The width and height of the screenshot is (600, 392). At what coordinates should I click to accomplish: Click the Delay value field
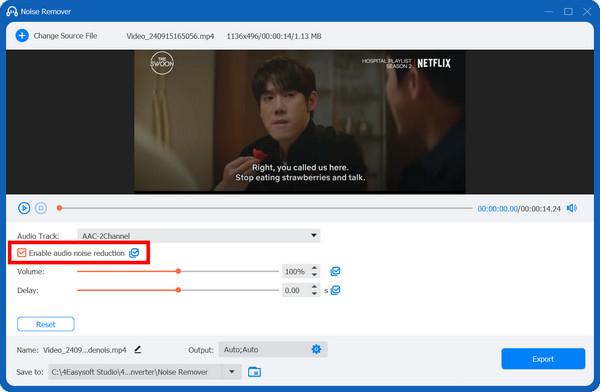point(295,290)
